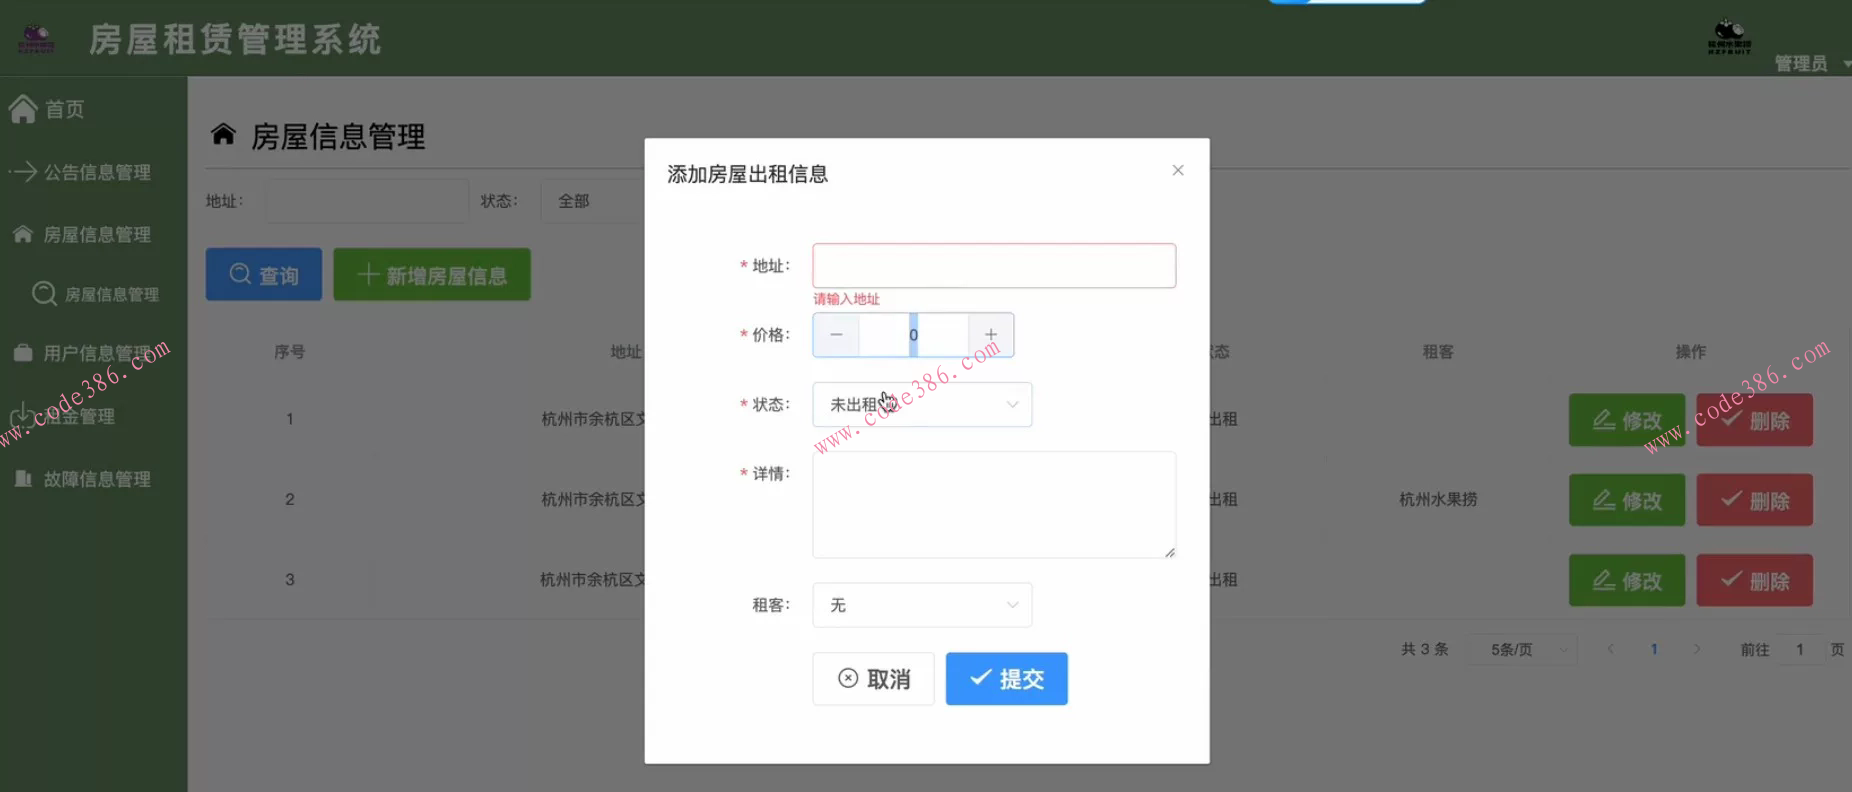The width and height of the screenshot is (1852, 792).
Task: Click 修改 button in row 3
Action: [1627, 580]
